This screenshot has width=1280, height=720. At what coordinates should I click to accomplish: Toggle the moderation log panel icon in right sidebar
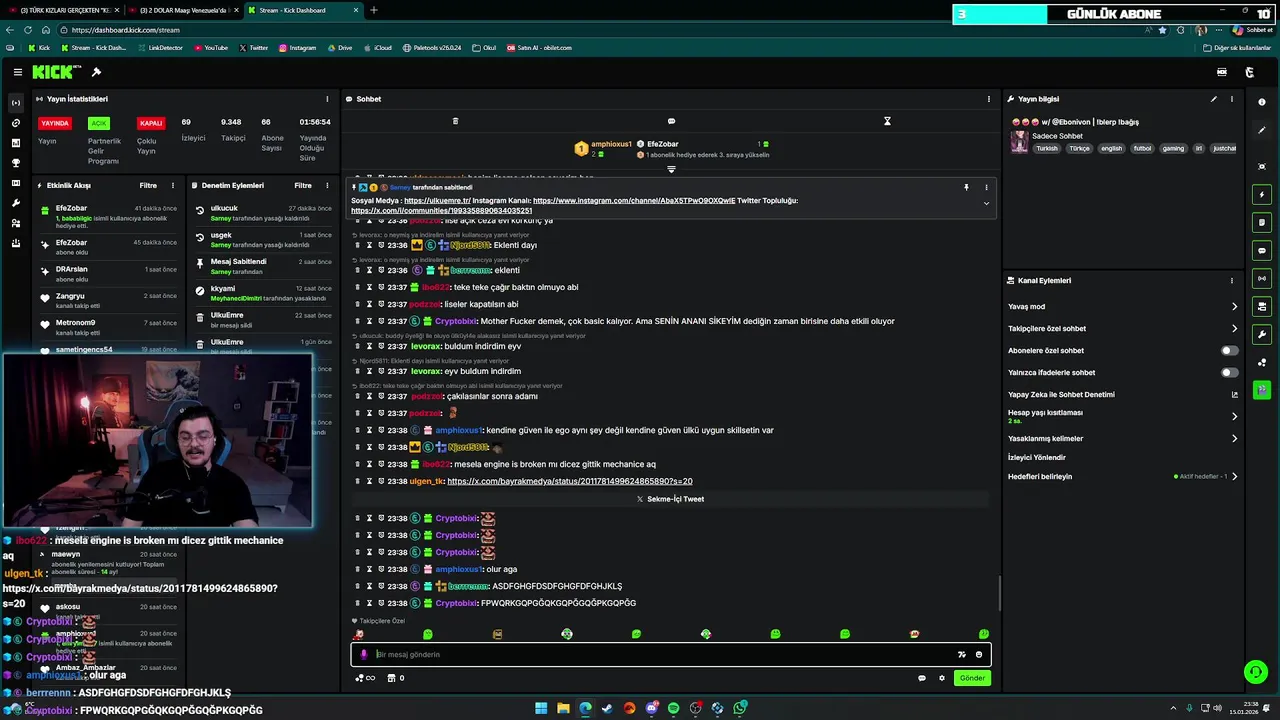tap(1262, 222)
